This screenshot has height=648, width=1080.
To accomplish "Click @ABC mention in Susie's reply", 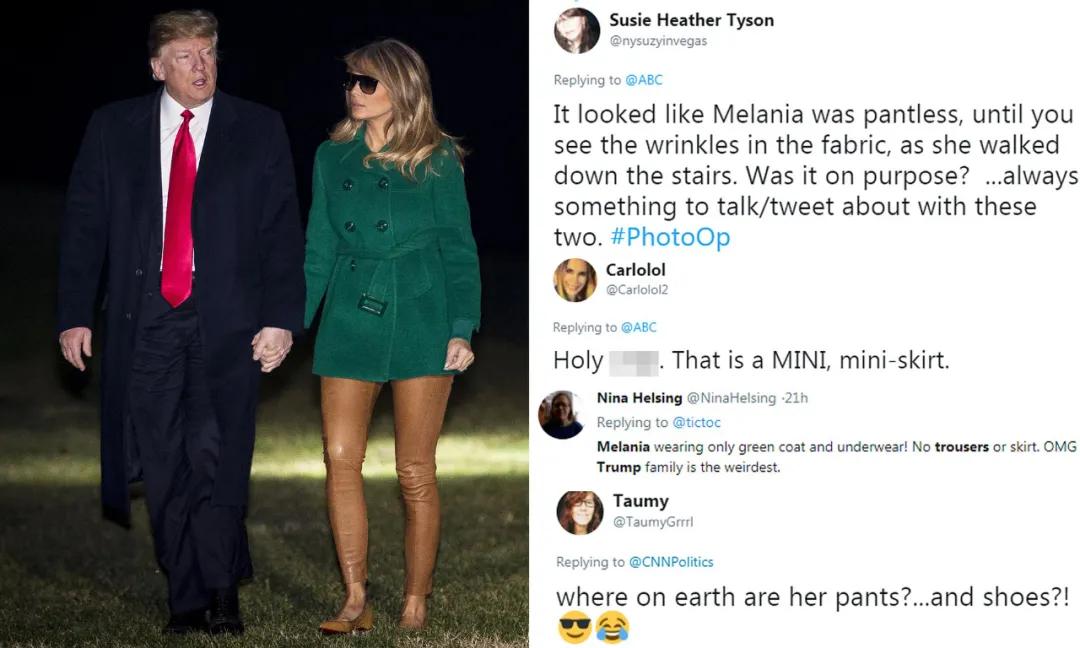I will point(644,80).
